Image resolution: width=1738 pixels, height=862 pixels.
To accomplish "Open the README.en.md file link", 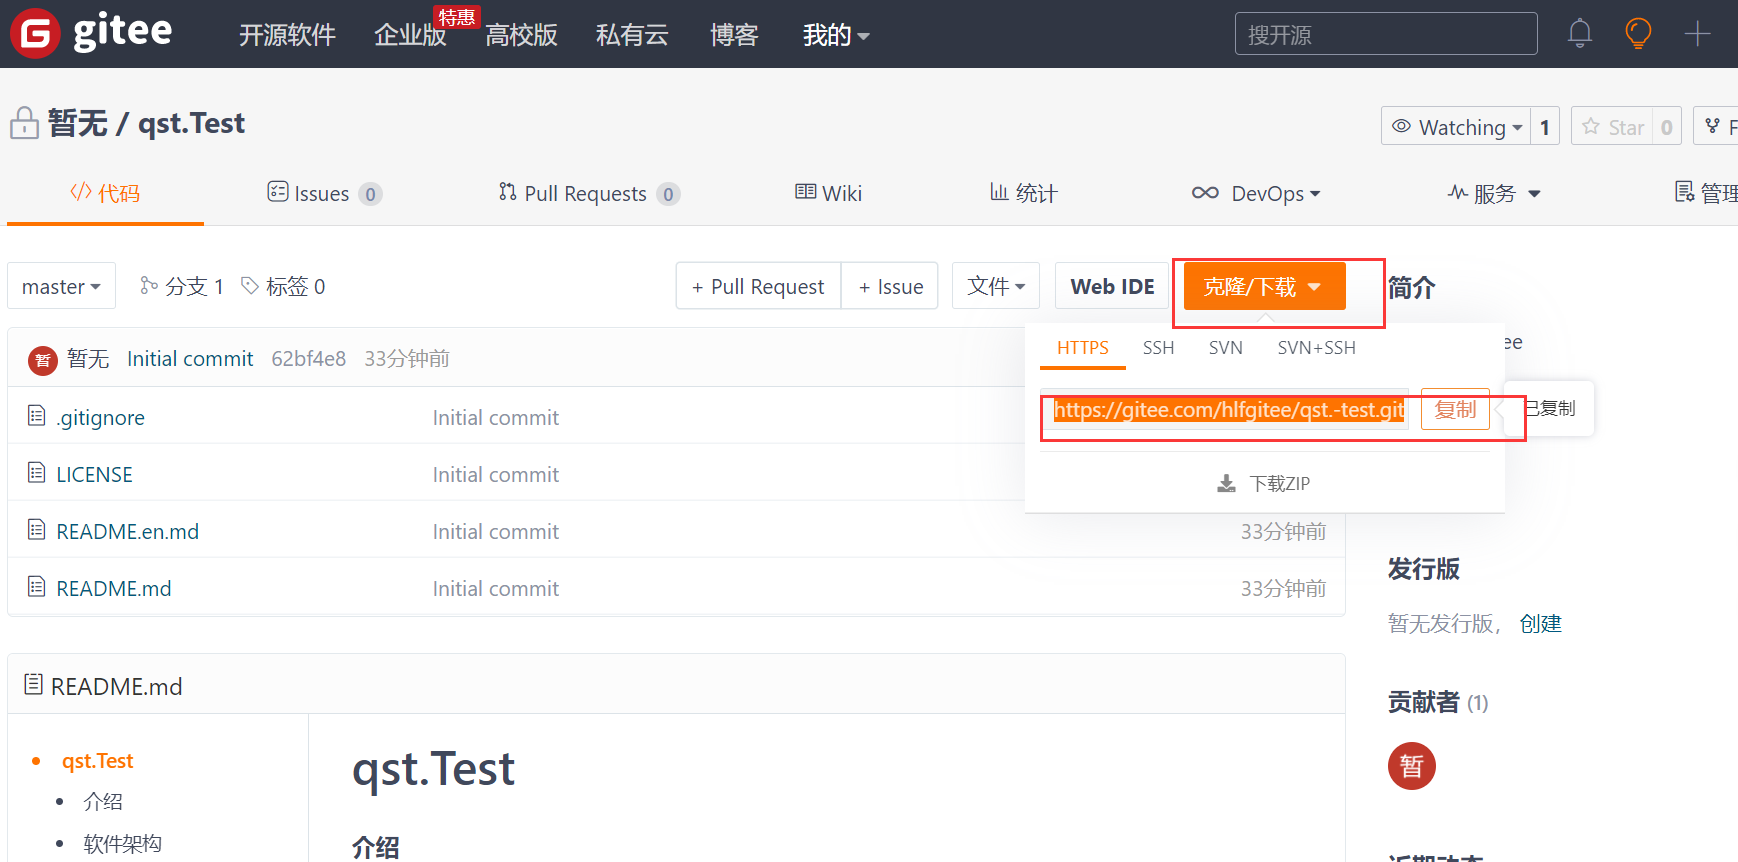I will pos(127,531).
